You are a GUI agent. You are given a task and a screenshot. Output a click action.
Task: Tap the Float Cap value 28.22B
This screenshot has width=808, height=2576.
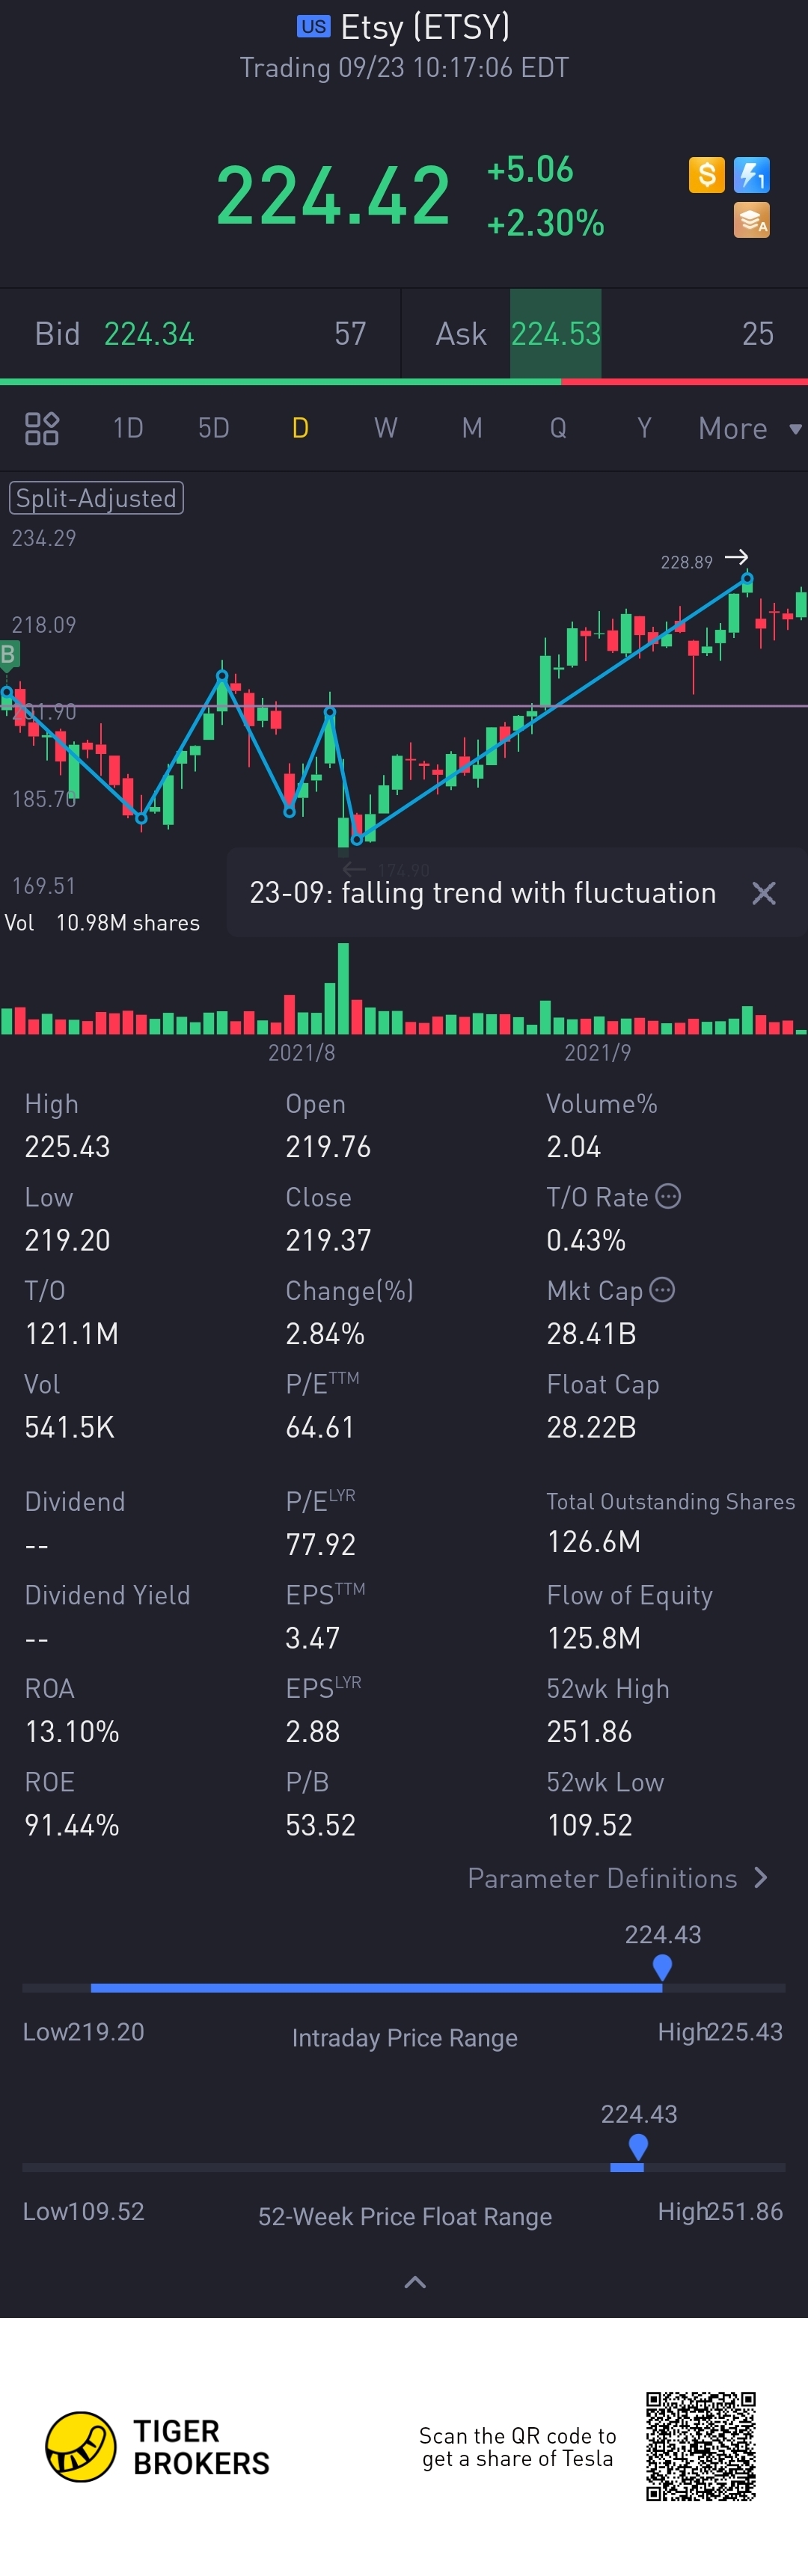click(x=591, y=1428)
